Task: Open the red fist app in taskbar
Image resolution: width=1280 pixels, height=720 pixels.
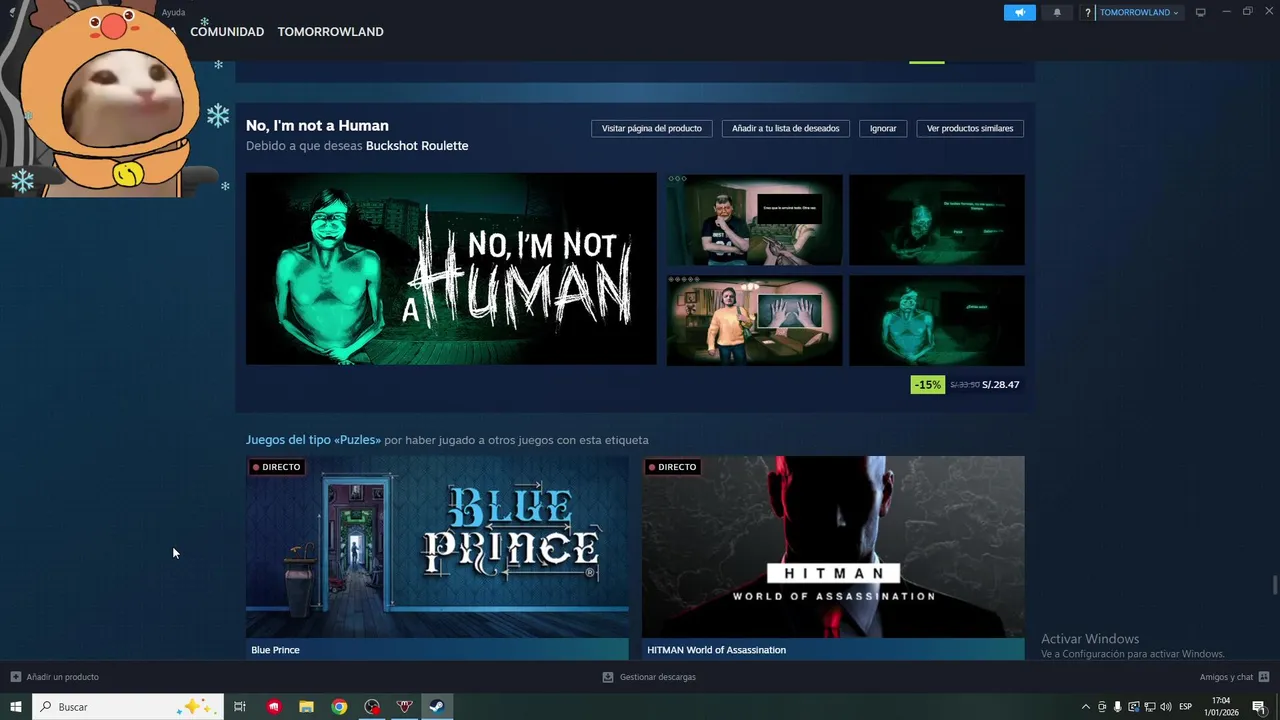Action: coord(274,707)
